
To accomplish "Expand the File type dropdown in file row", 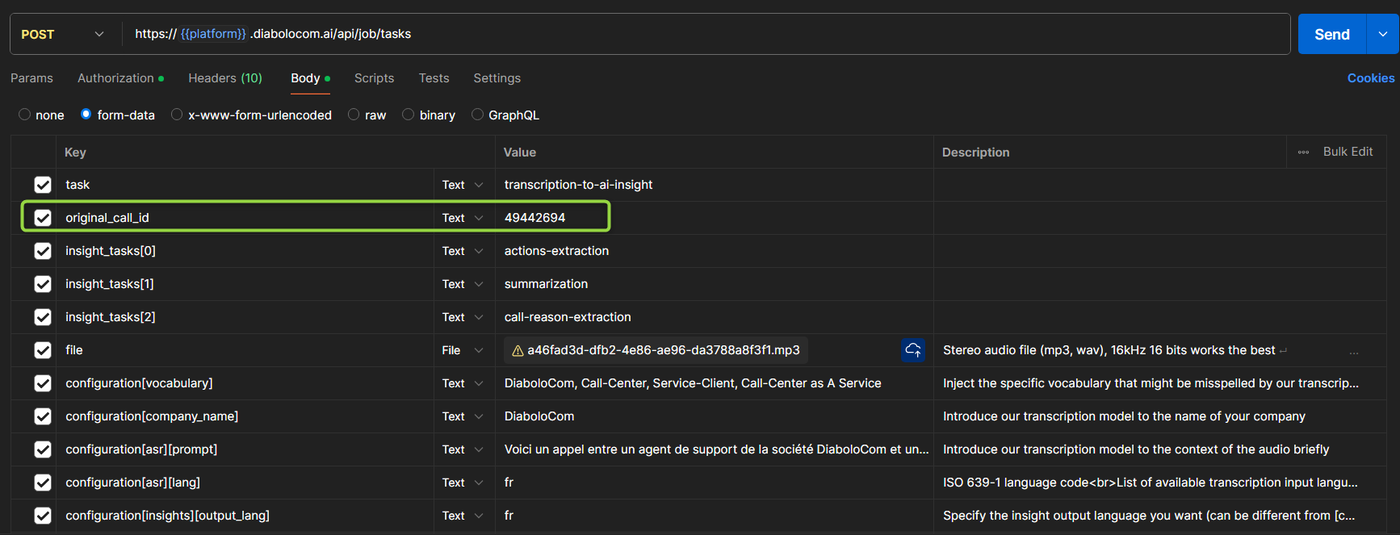I will [x=463, y=350].
